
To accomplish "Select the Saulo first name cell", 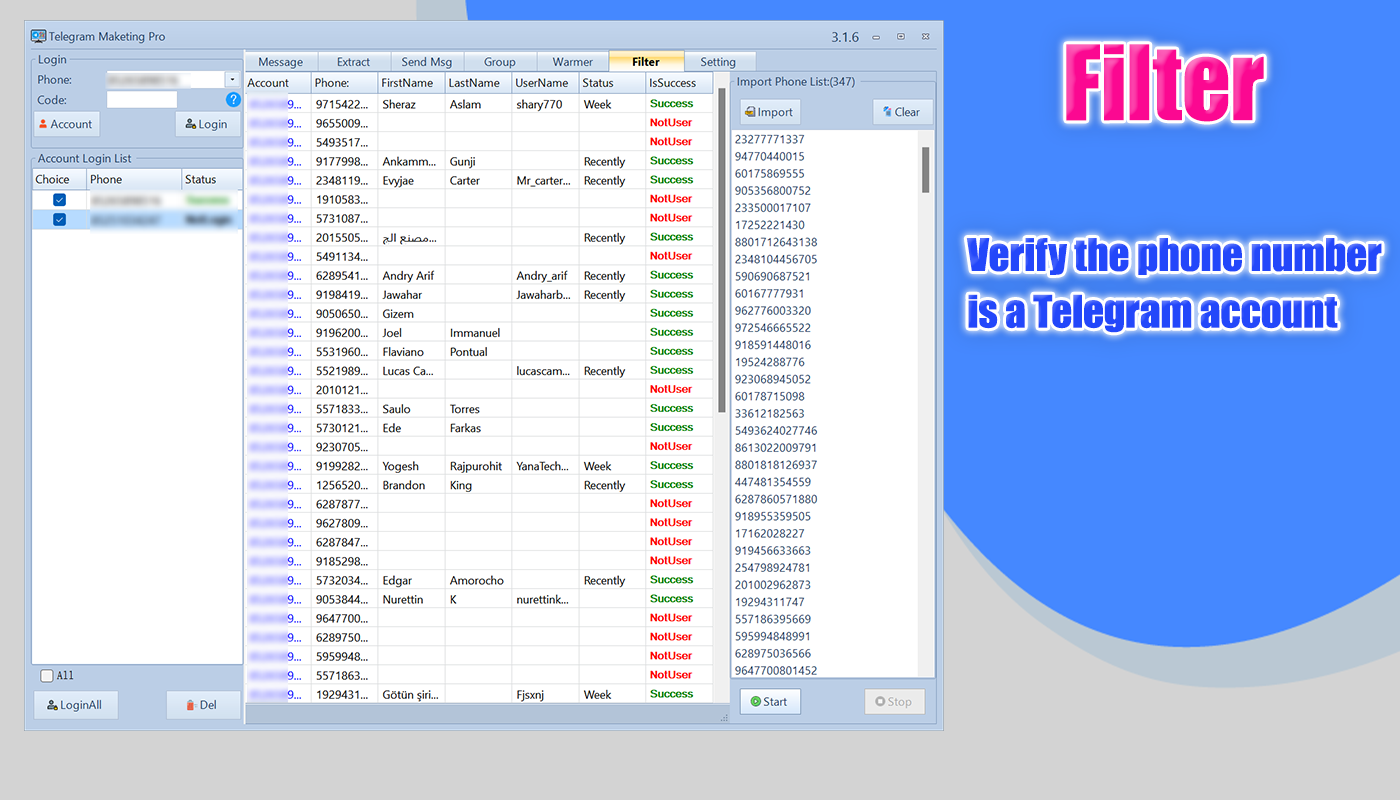I will (x=412, y=409).
